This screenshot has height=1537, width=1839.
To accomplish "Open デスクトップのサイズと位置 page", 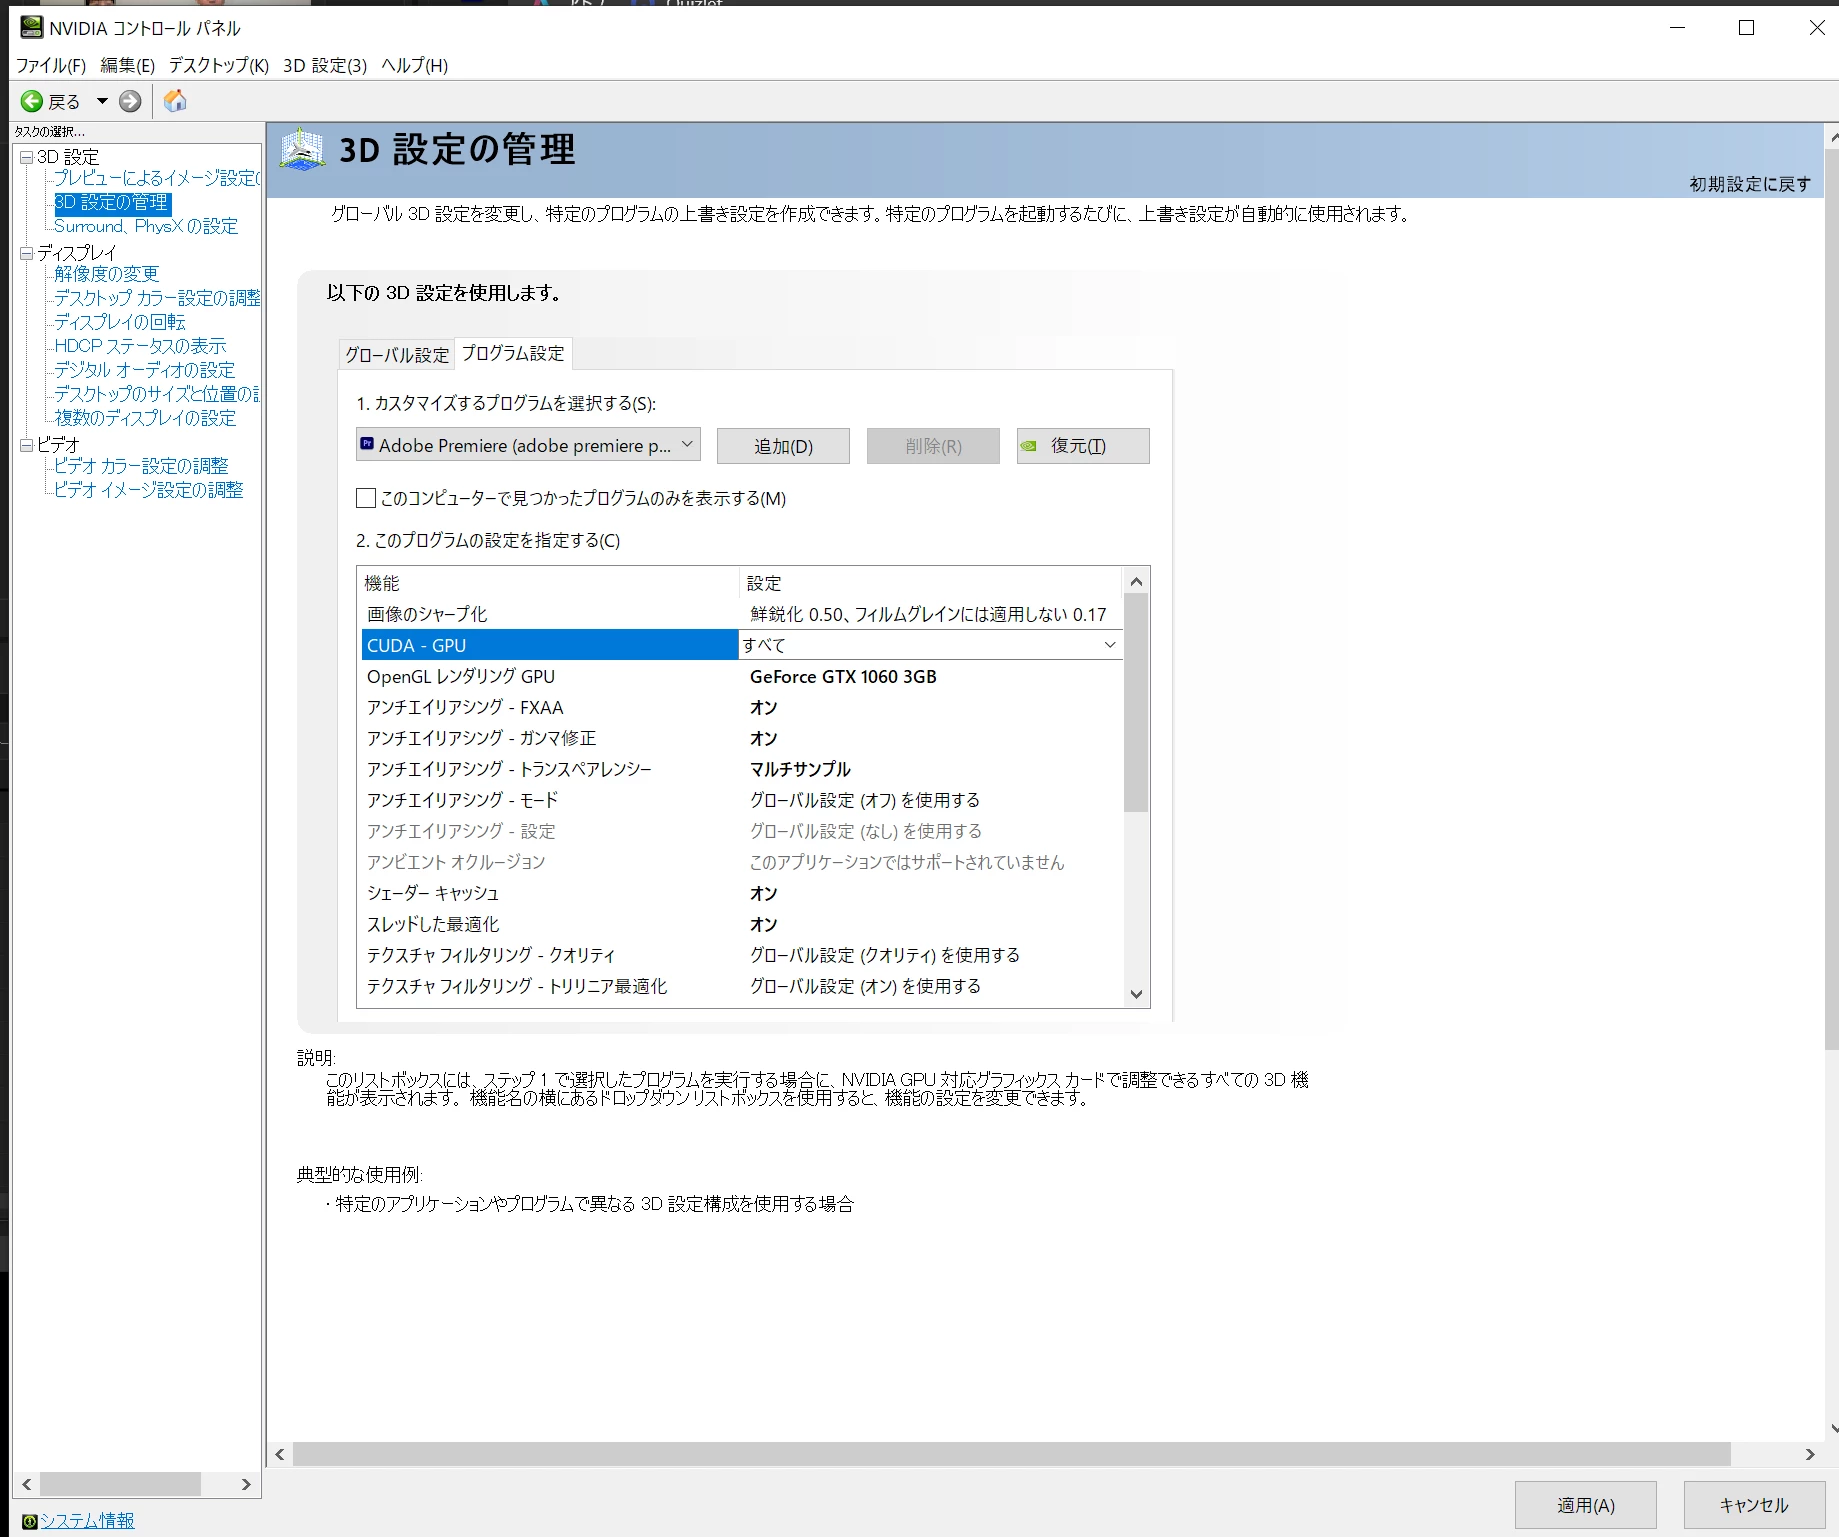I will click(x=157, y=394).
